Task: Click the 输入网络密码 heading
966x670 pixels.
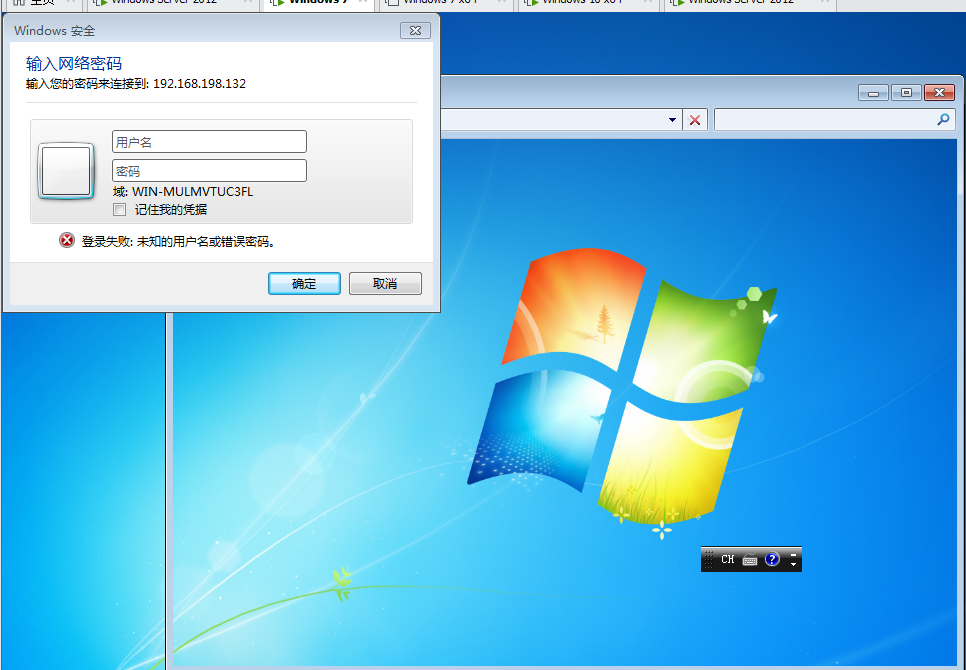Action: point(74,63)
